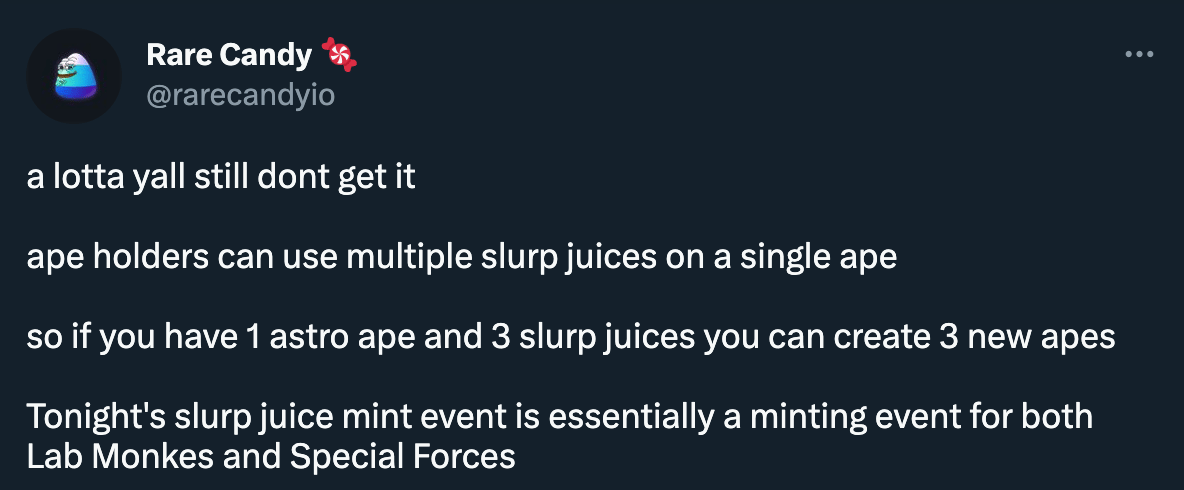
Task: Click the "ape holders can use multiple" sentence
Action: (461, 257)
